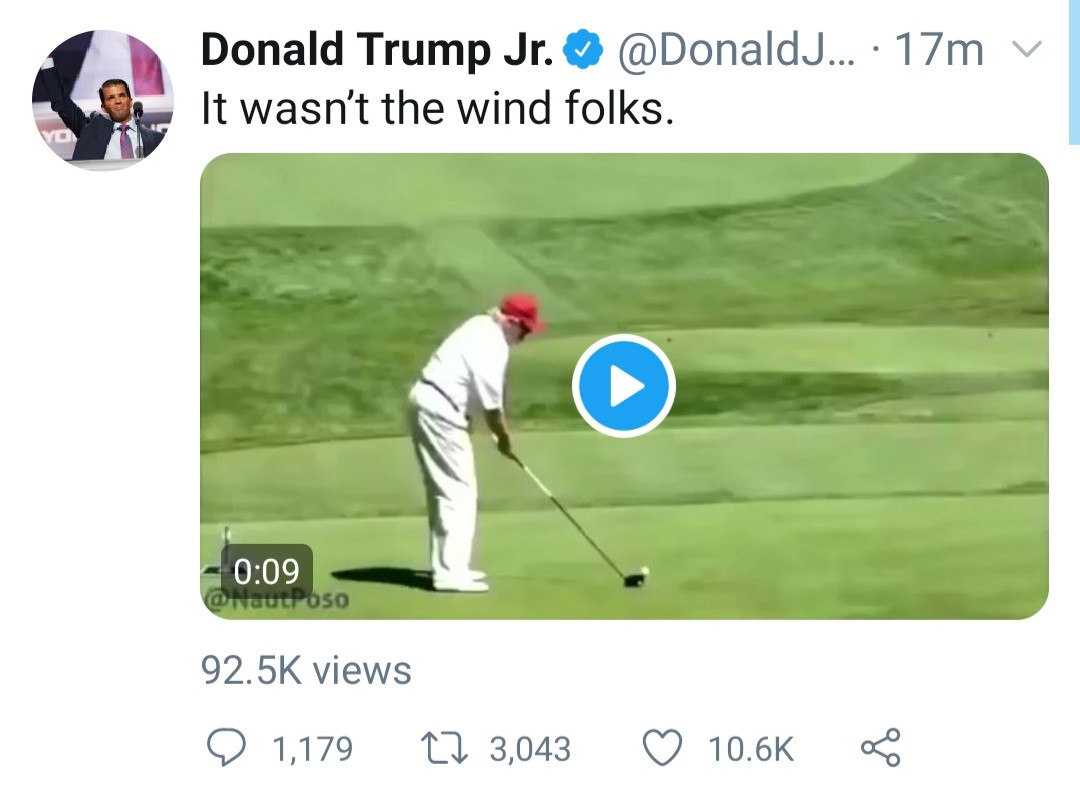Open the tweet options chevron menu
This screenshot has height=786, width=1080.
(x=1028, y=49)
